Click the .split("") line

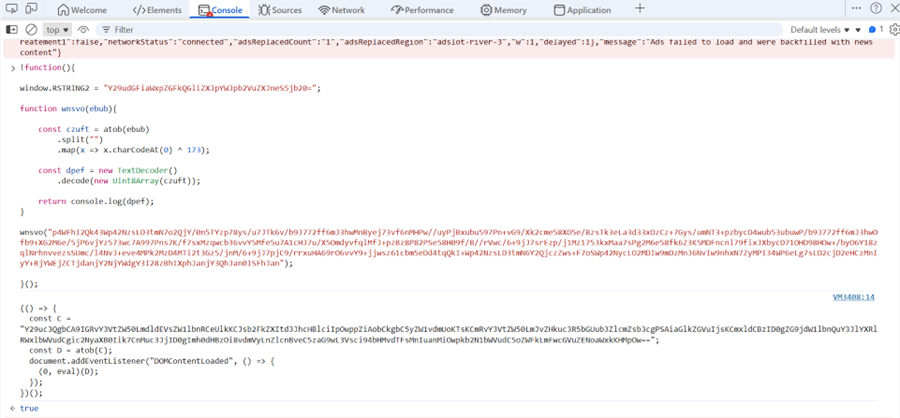[x=80, y=140]
